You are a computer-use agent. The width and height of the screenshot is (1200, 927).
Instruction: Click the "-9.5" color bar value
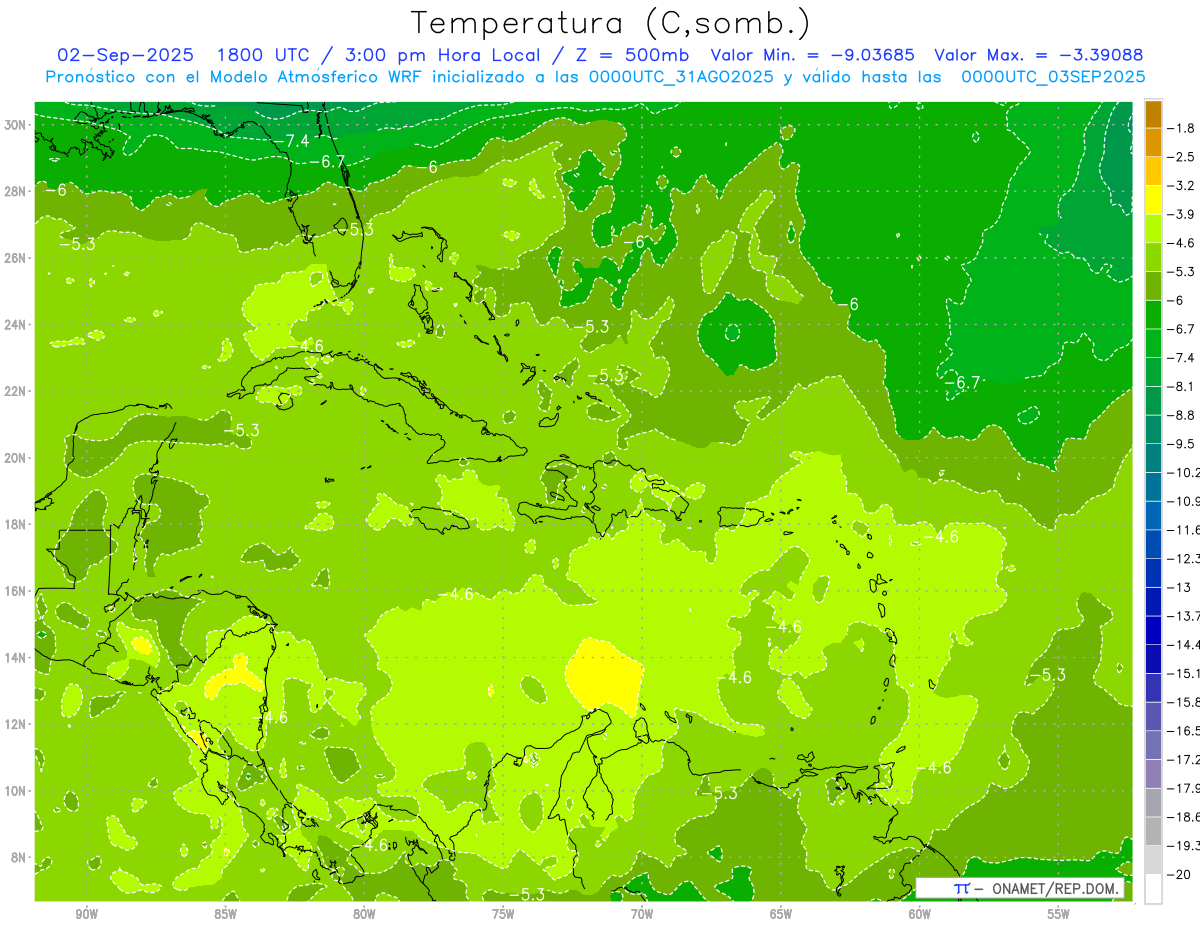click(x=1181, y=444)
